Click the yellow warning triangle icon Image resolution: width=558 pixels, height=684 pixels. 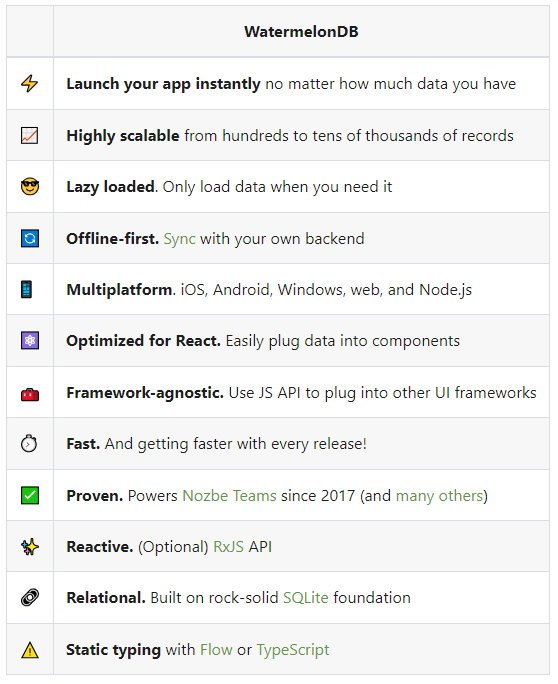[x=30, y=650]
